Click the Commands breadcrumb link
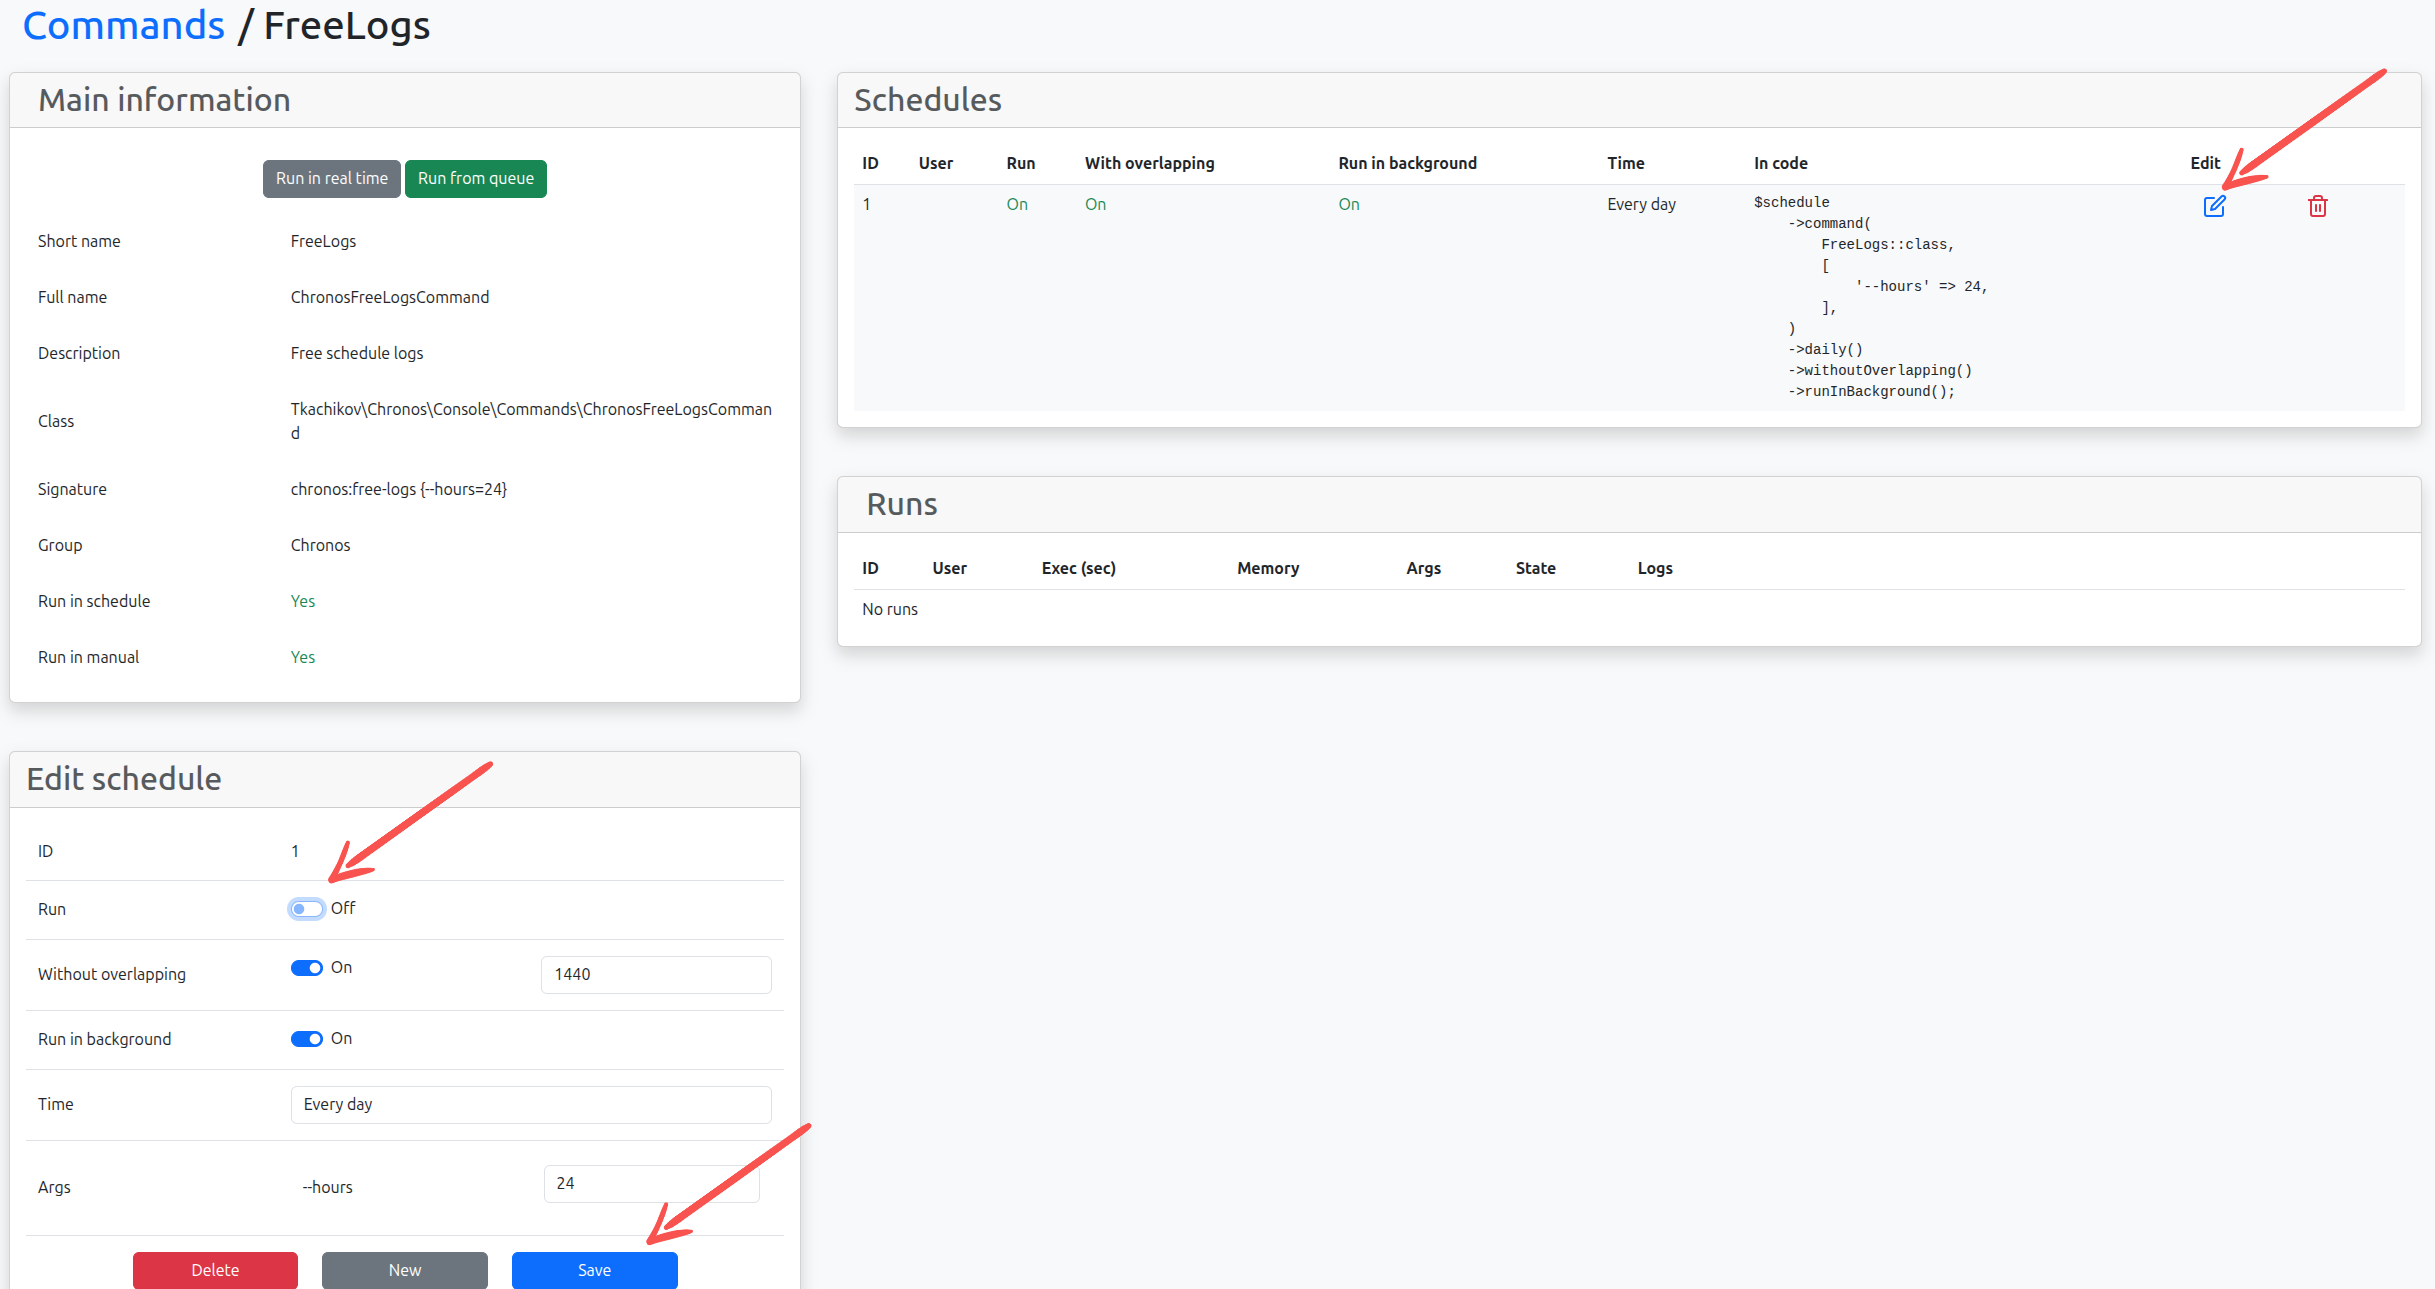 point(124,25)
